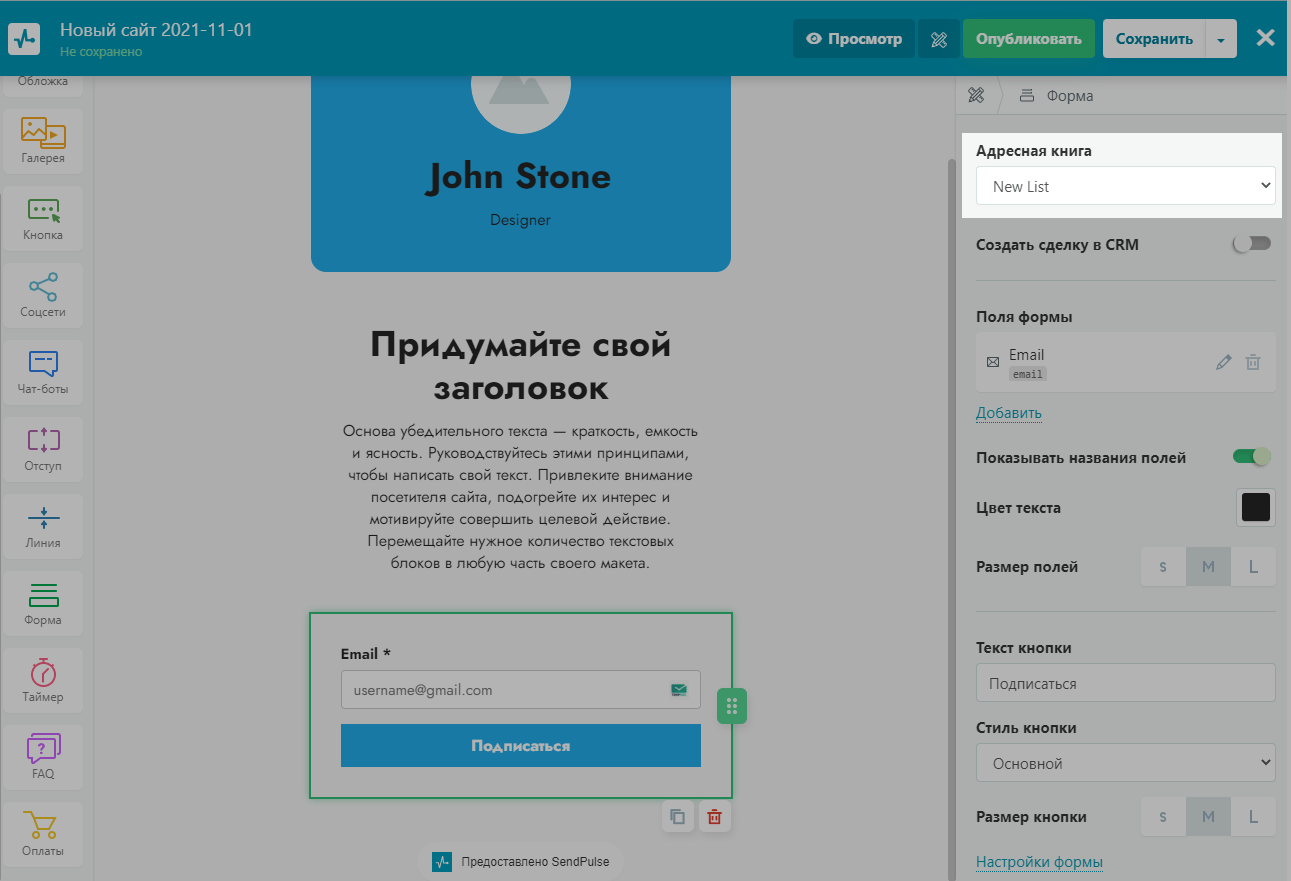
Task: Select the Button block icon
Action: pos(43,217)
